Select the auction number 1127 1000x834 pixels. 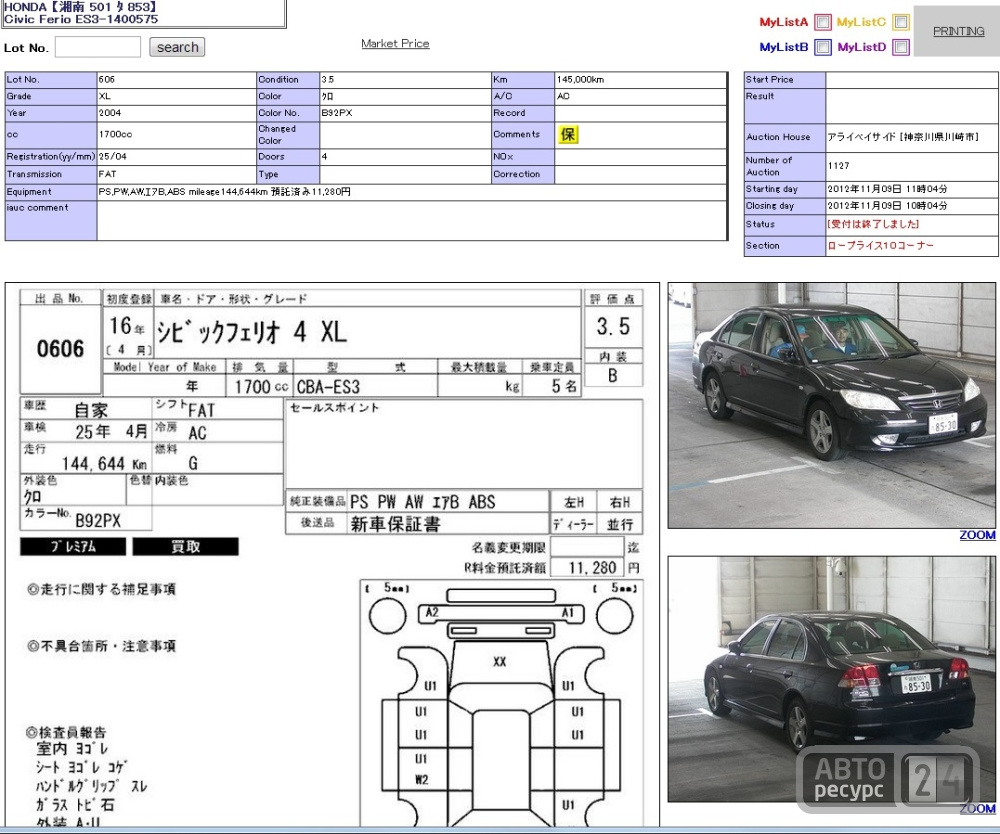point(839,166)
